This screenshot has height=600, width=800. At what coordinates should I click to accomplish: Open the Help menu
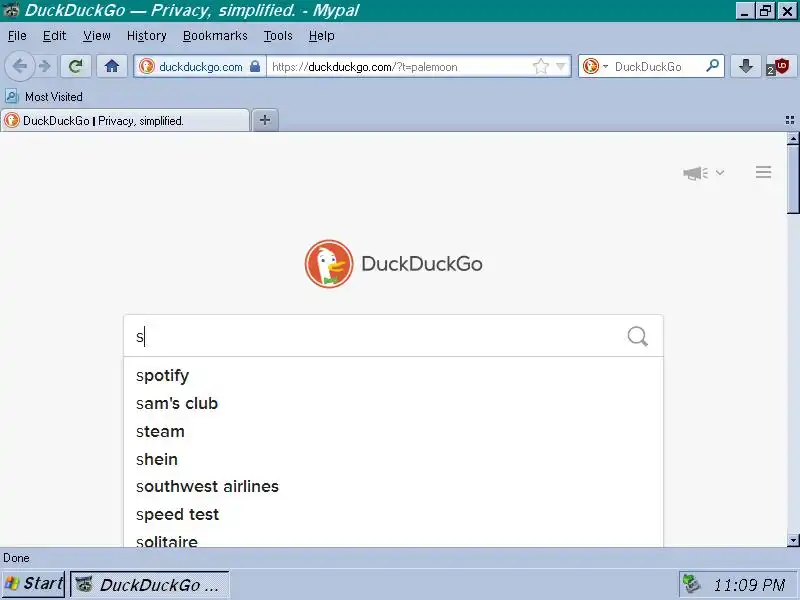pyautogui.click(x=321, y=36)
